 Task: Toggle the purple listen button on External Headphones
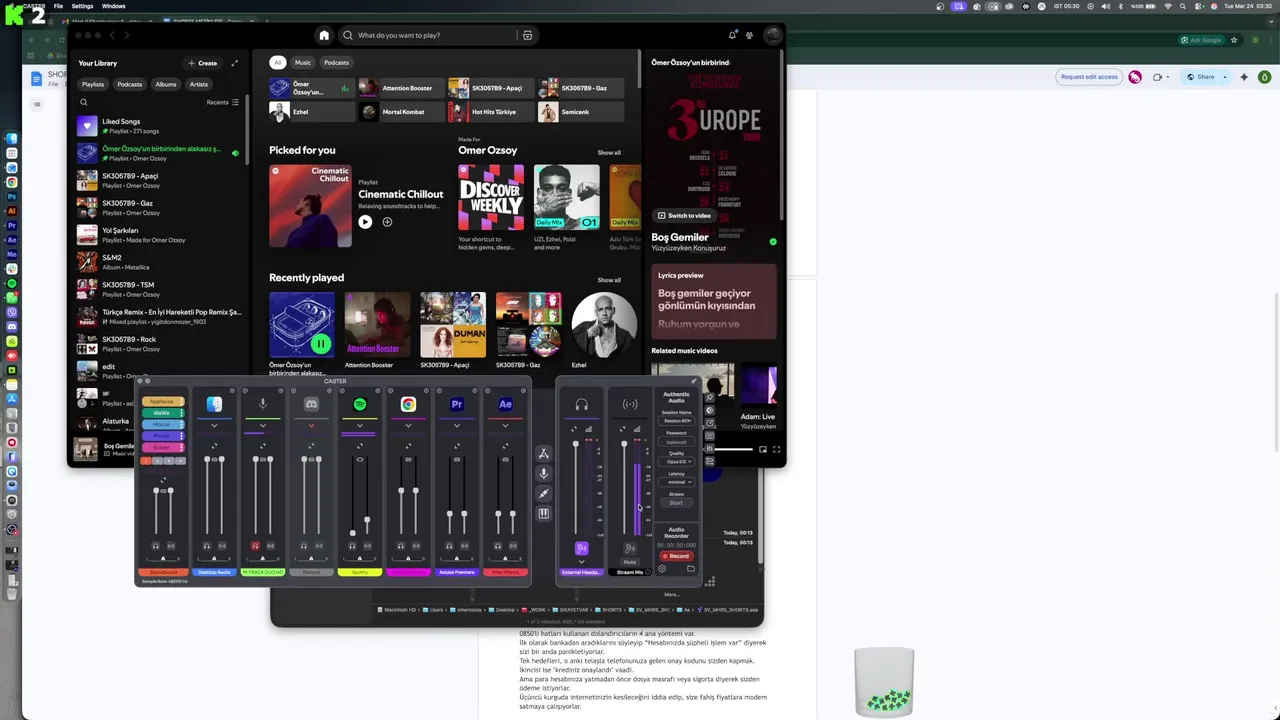point(581,548)
